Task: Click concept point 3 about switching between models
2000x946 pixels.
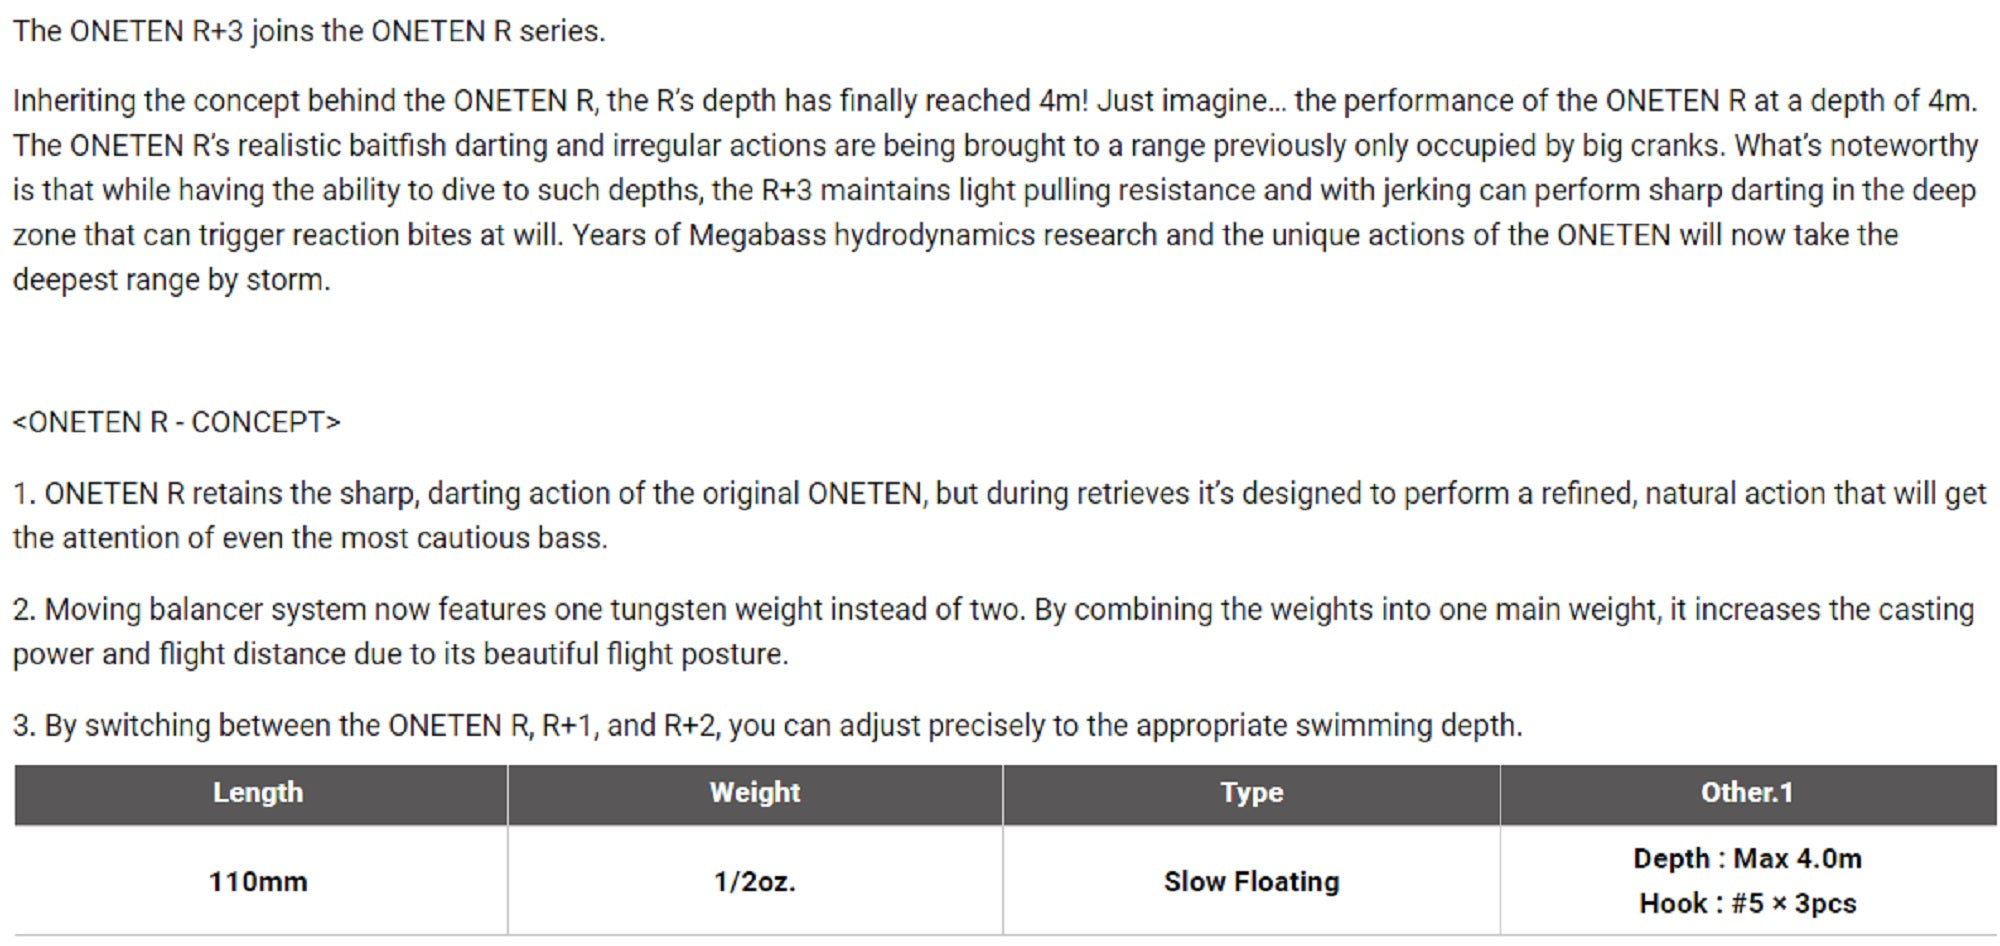Action: coord(767,726)
